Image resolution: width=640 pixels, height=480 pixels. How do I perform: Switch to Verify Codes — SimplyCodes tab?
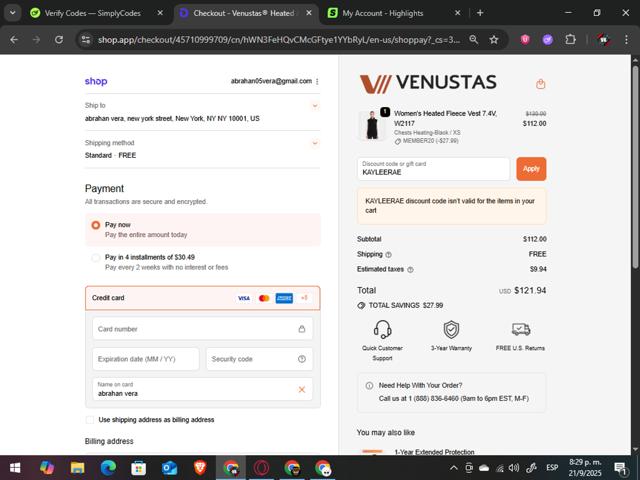click(93, 13)
